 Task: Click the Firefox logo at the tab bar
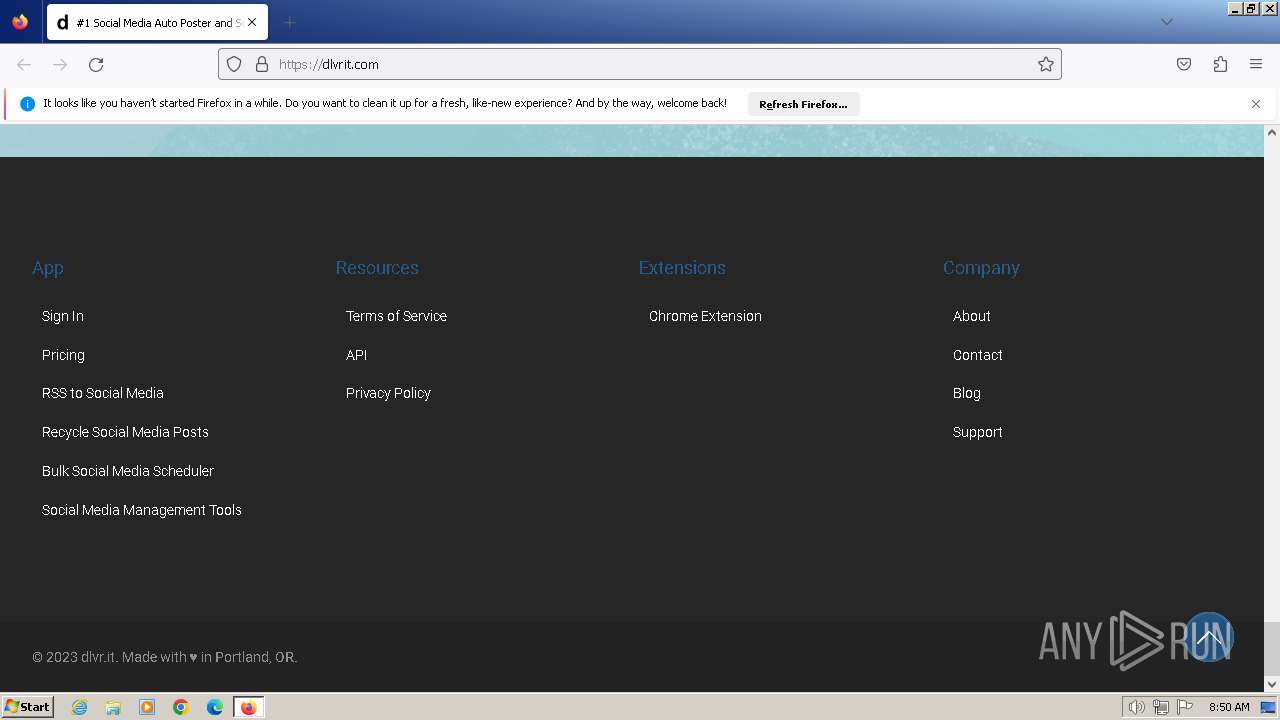20,22
